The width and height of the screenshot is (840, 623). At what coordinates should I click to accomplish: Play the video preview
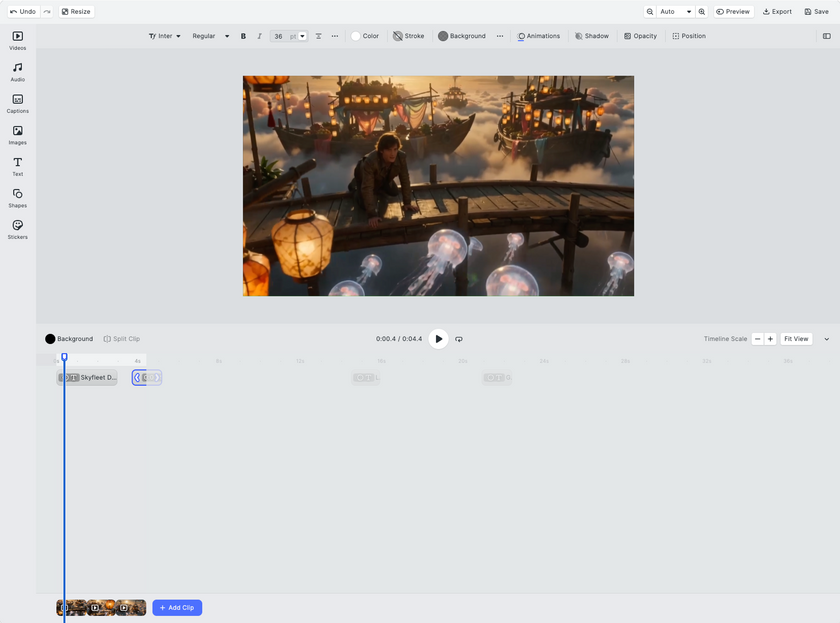[438, 339]
